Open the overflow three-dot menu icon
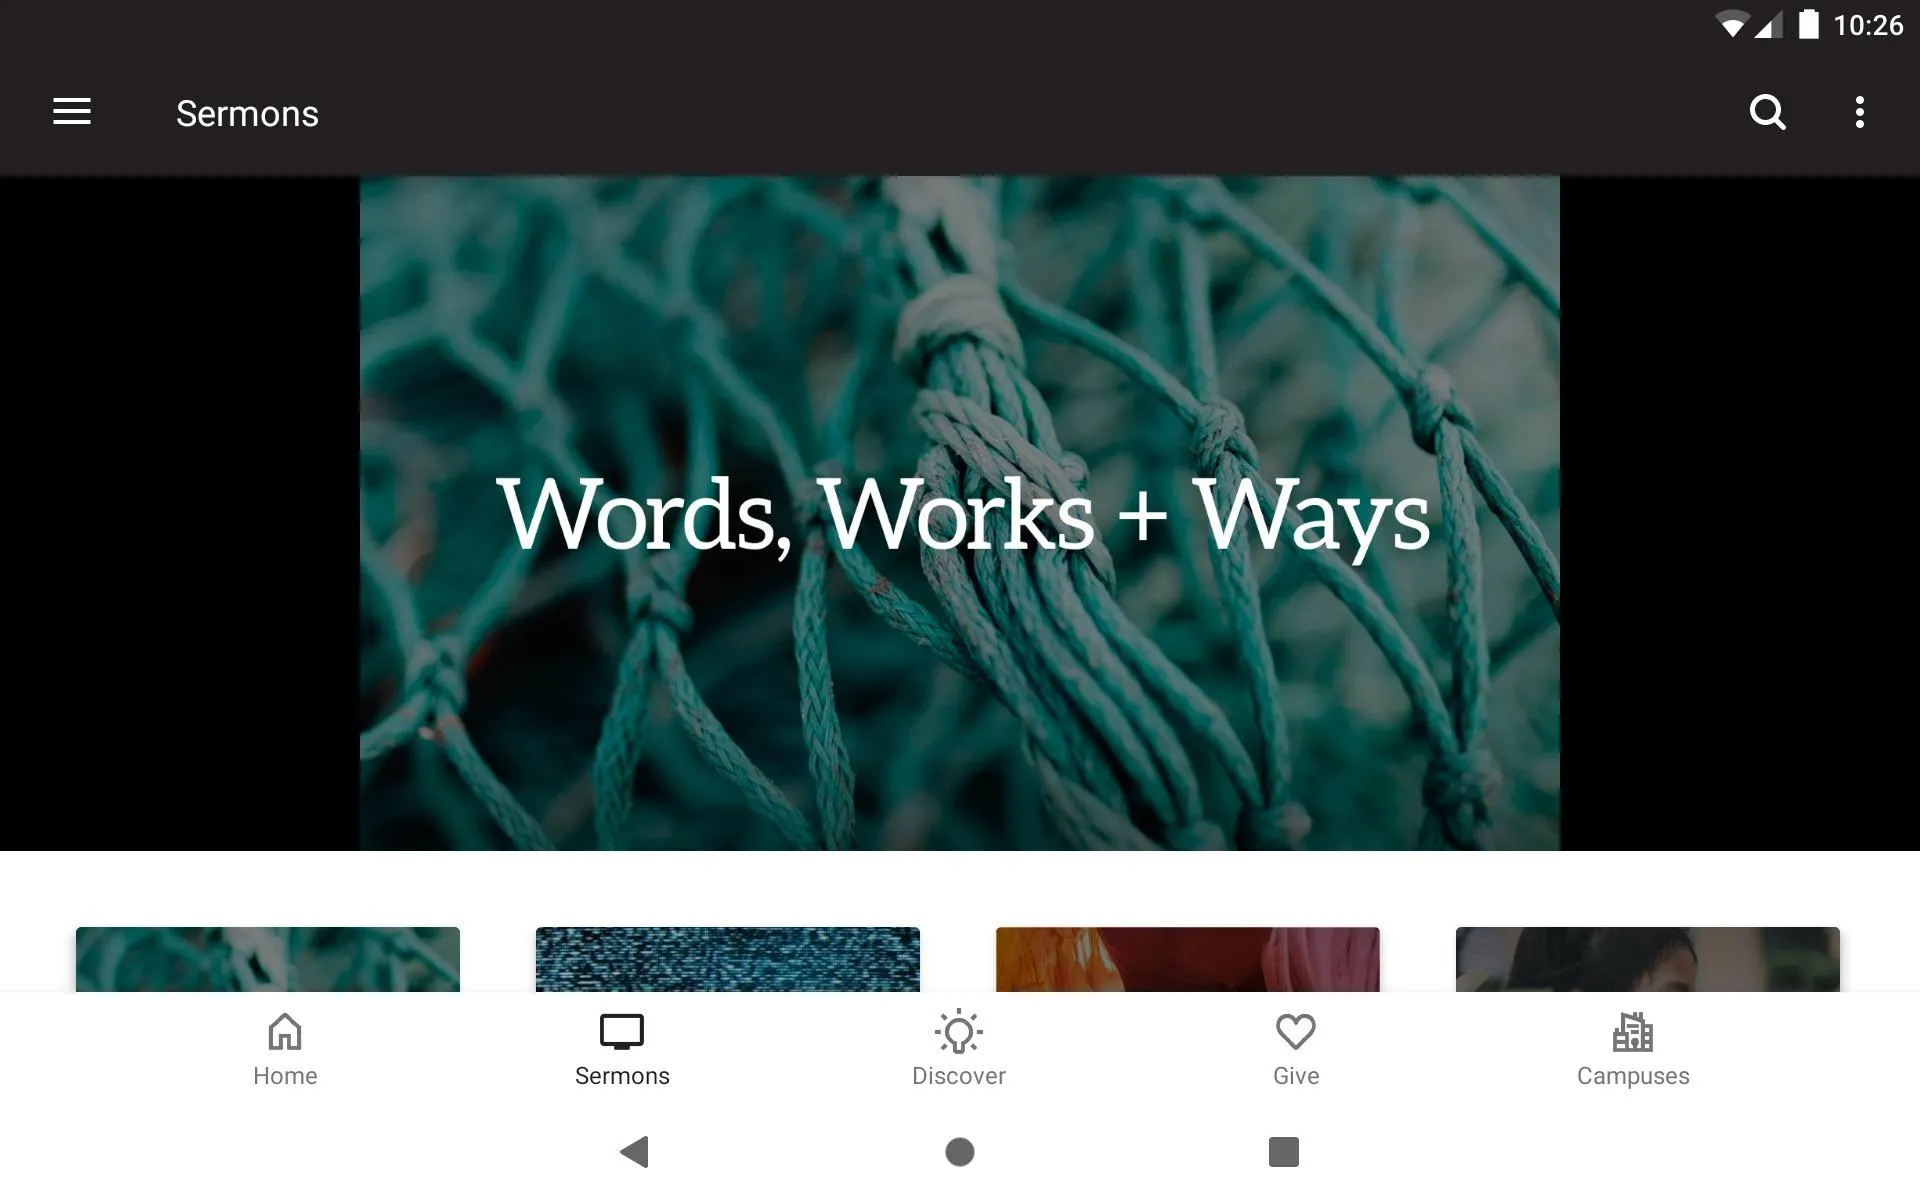1920x1200 pixels. tap(1861, 112)
